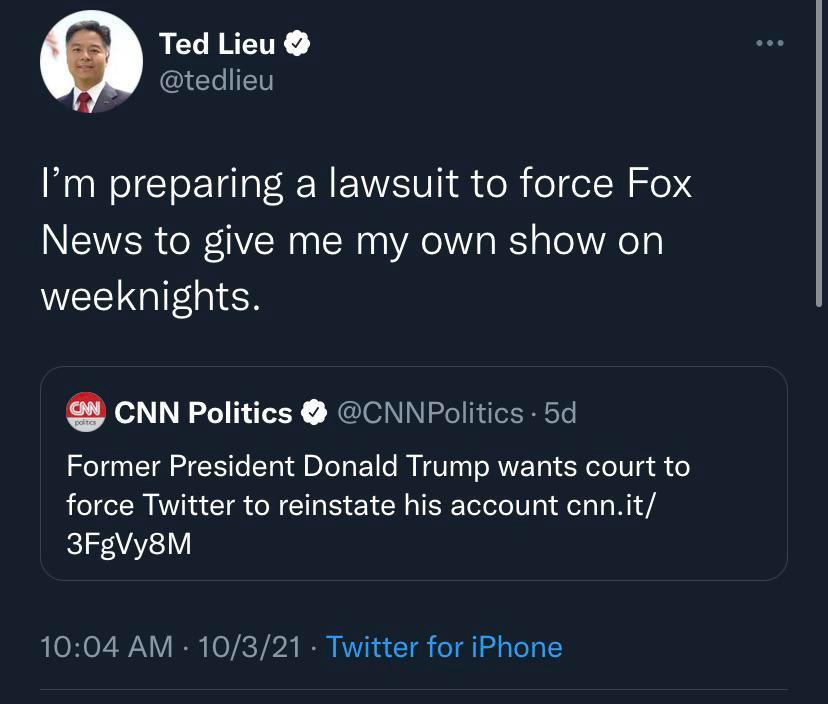828x704 pixels.
Task: Open Ted Lieu's profile via his display name
Action: click(x=216, y=43)
